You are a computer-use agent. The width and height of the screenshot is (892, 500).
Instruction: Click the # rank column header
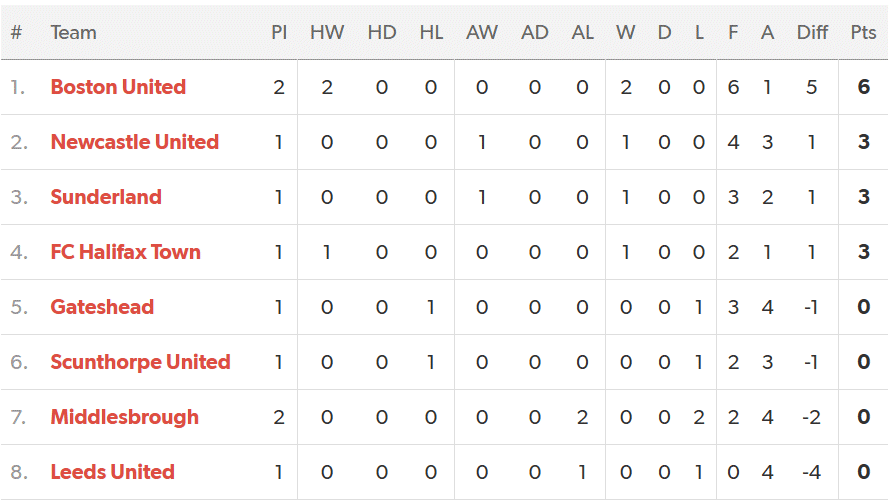[16, 32]
